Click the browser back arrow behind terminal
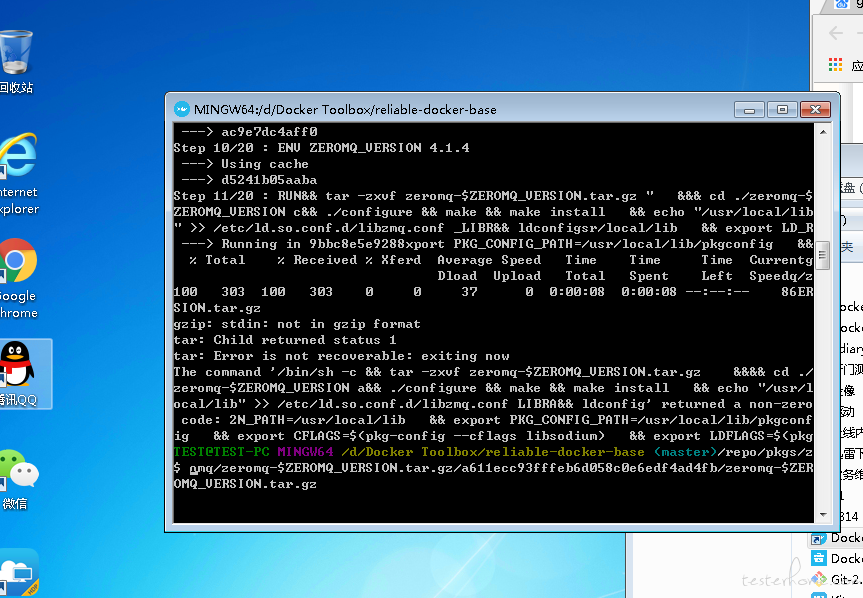This screenshot has height=598, width=863. [x=836, y=33]
